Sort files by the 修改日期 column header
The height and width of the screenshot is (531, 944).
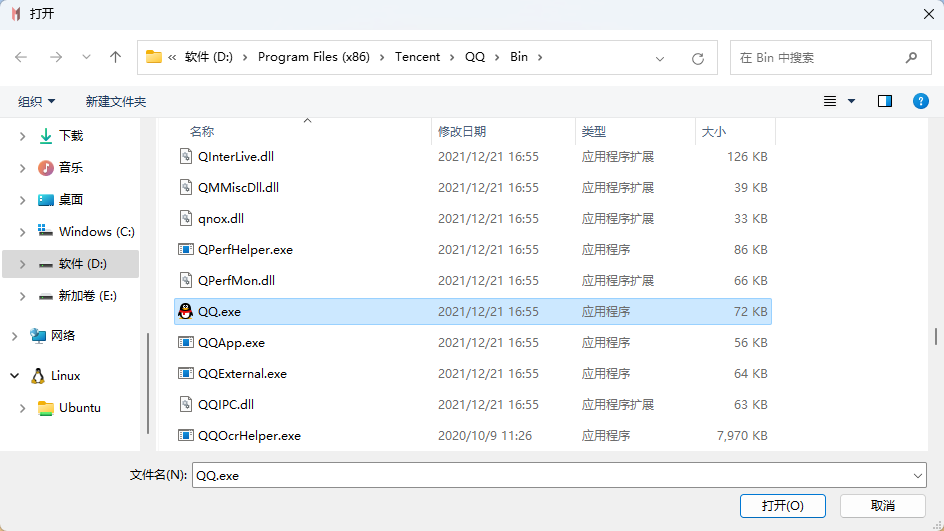461,132
